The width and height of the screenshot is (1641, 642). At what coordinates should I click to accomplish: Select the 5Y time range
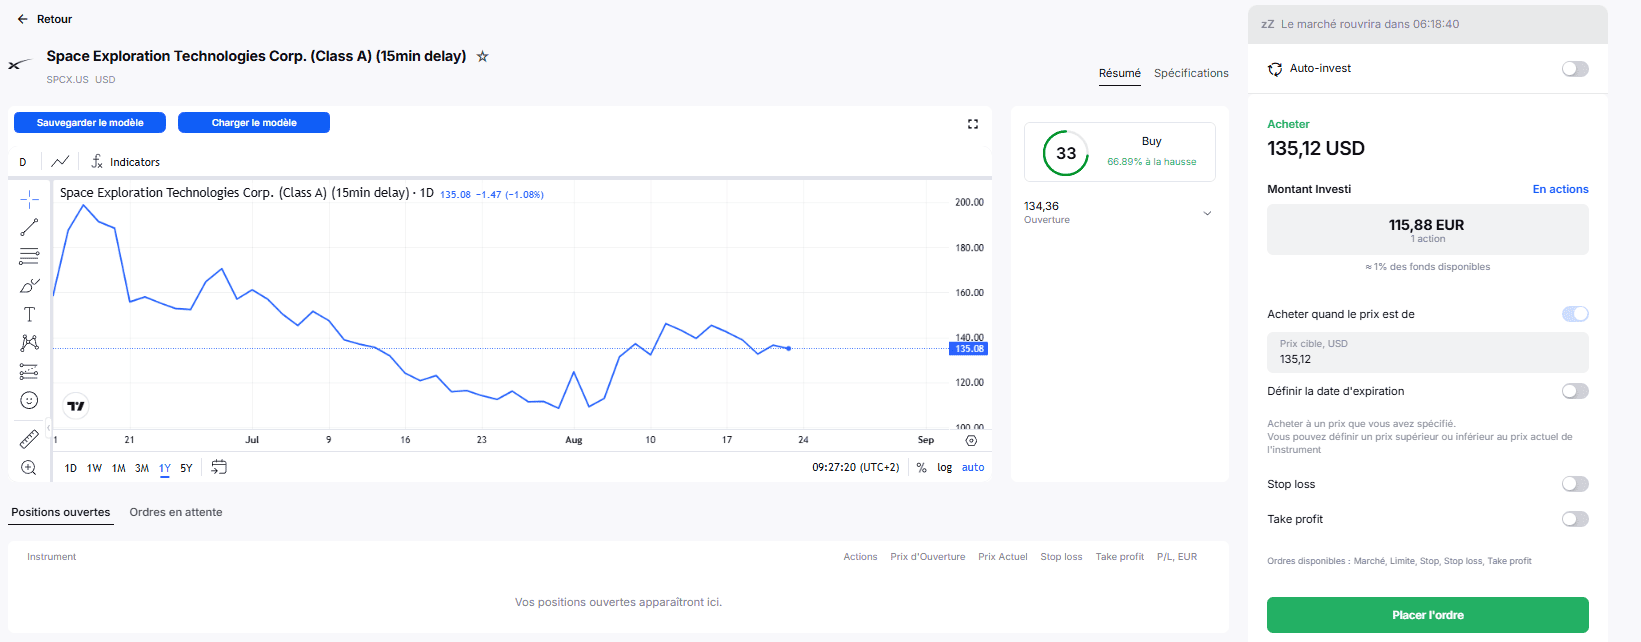(186, 468)
